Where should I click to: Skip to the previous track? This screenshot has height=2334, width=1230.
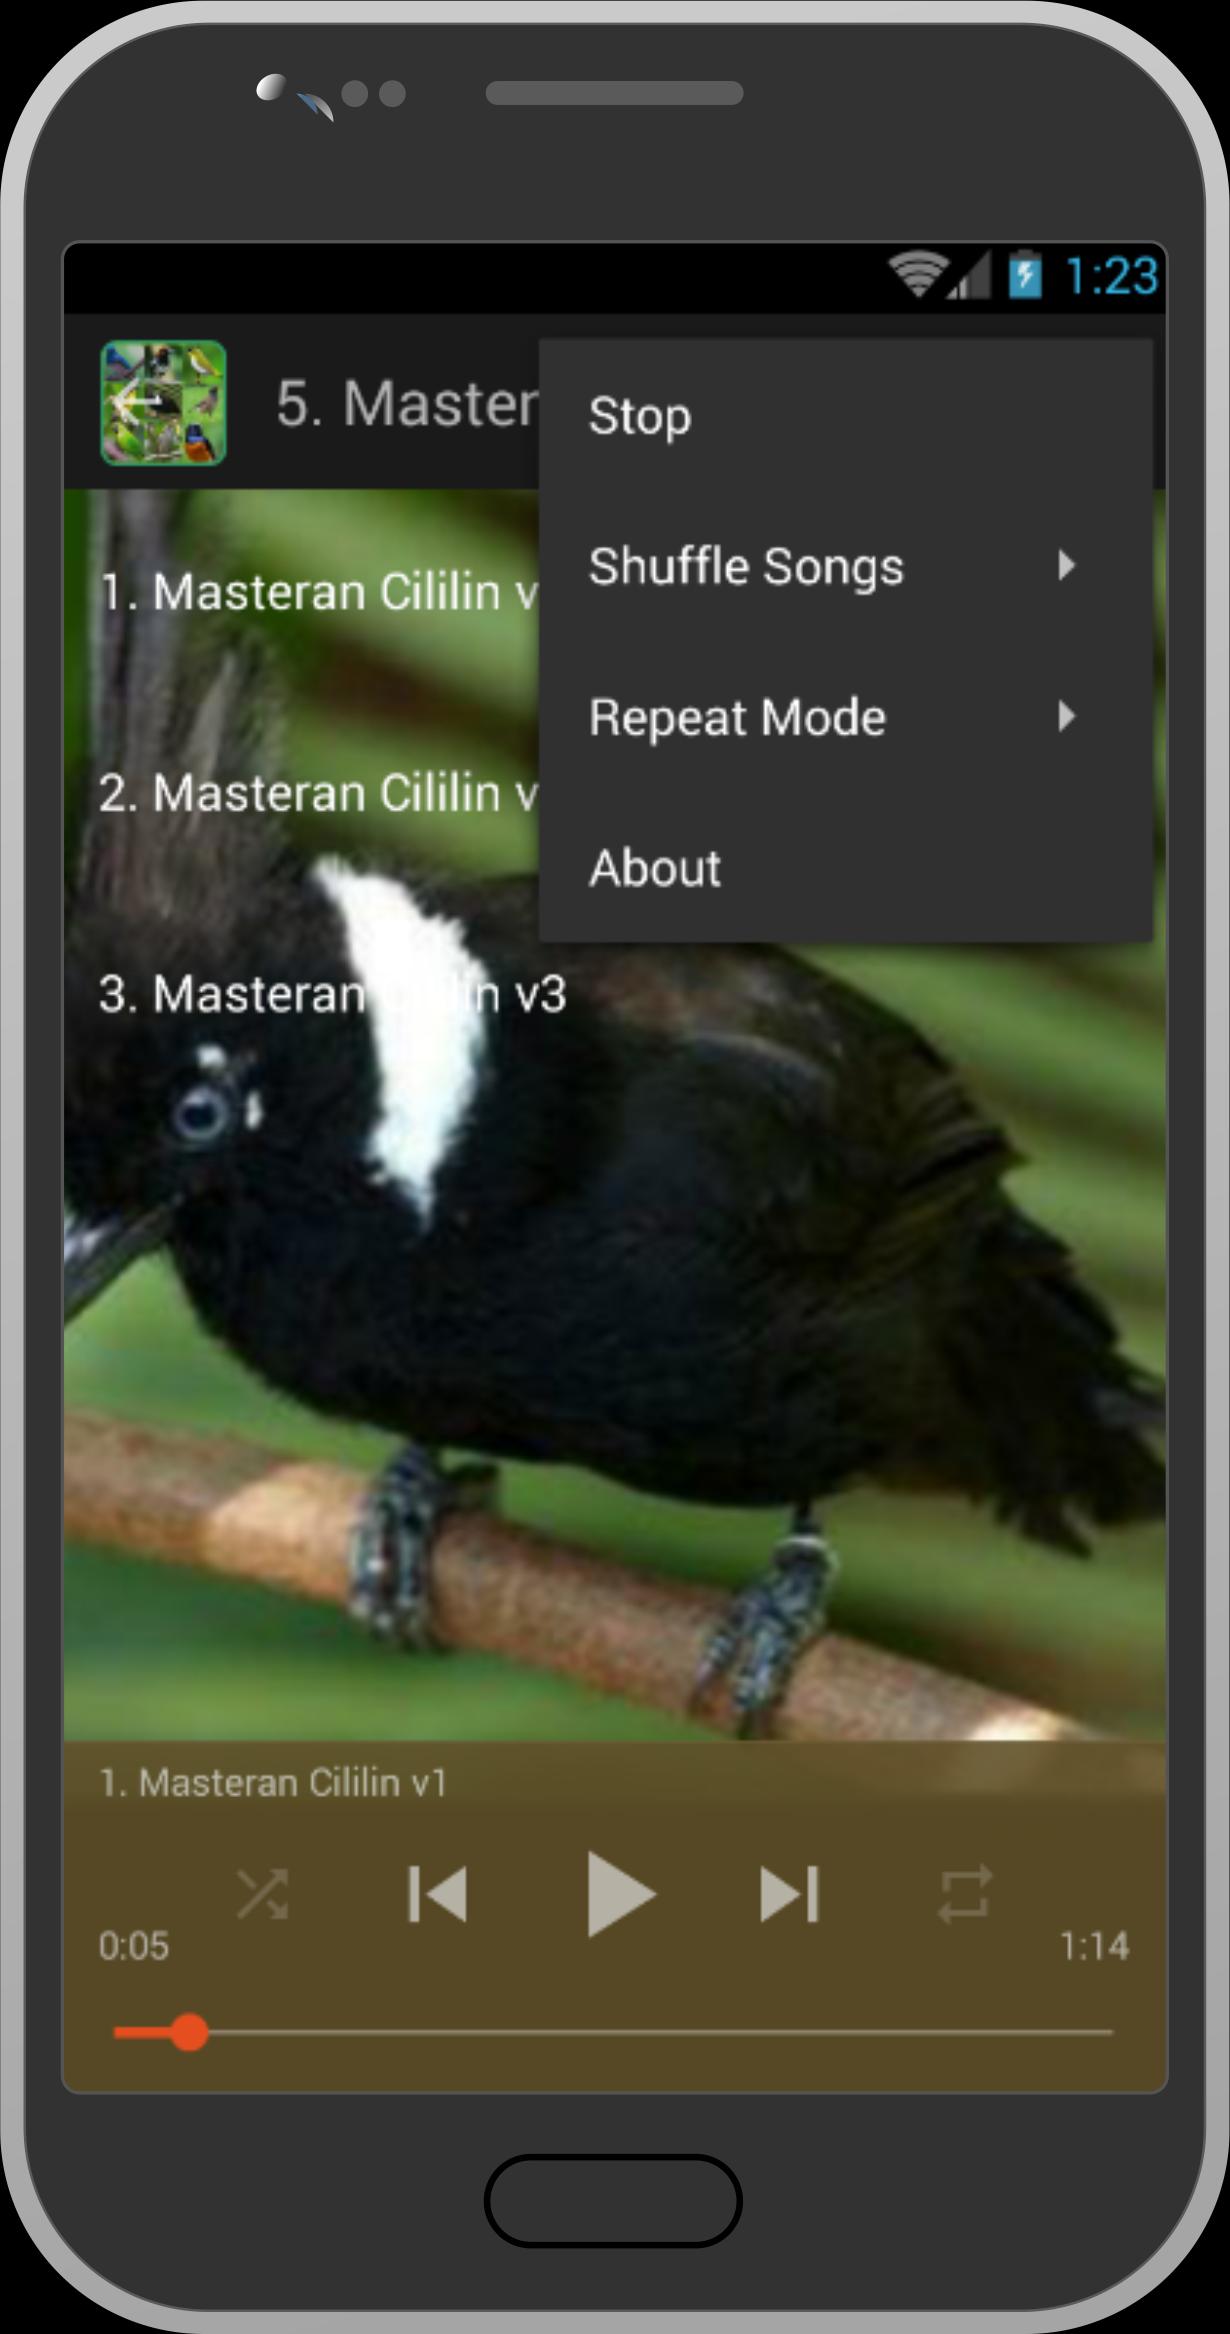coord(438,1894)
